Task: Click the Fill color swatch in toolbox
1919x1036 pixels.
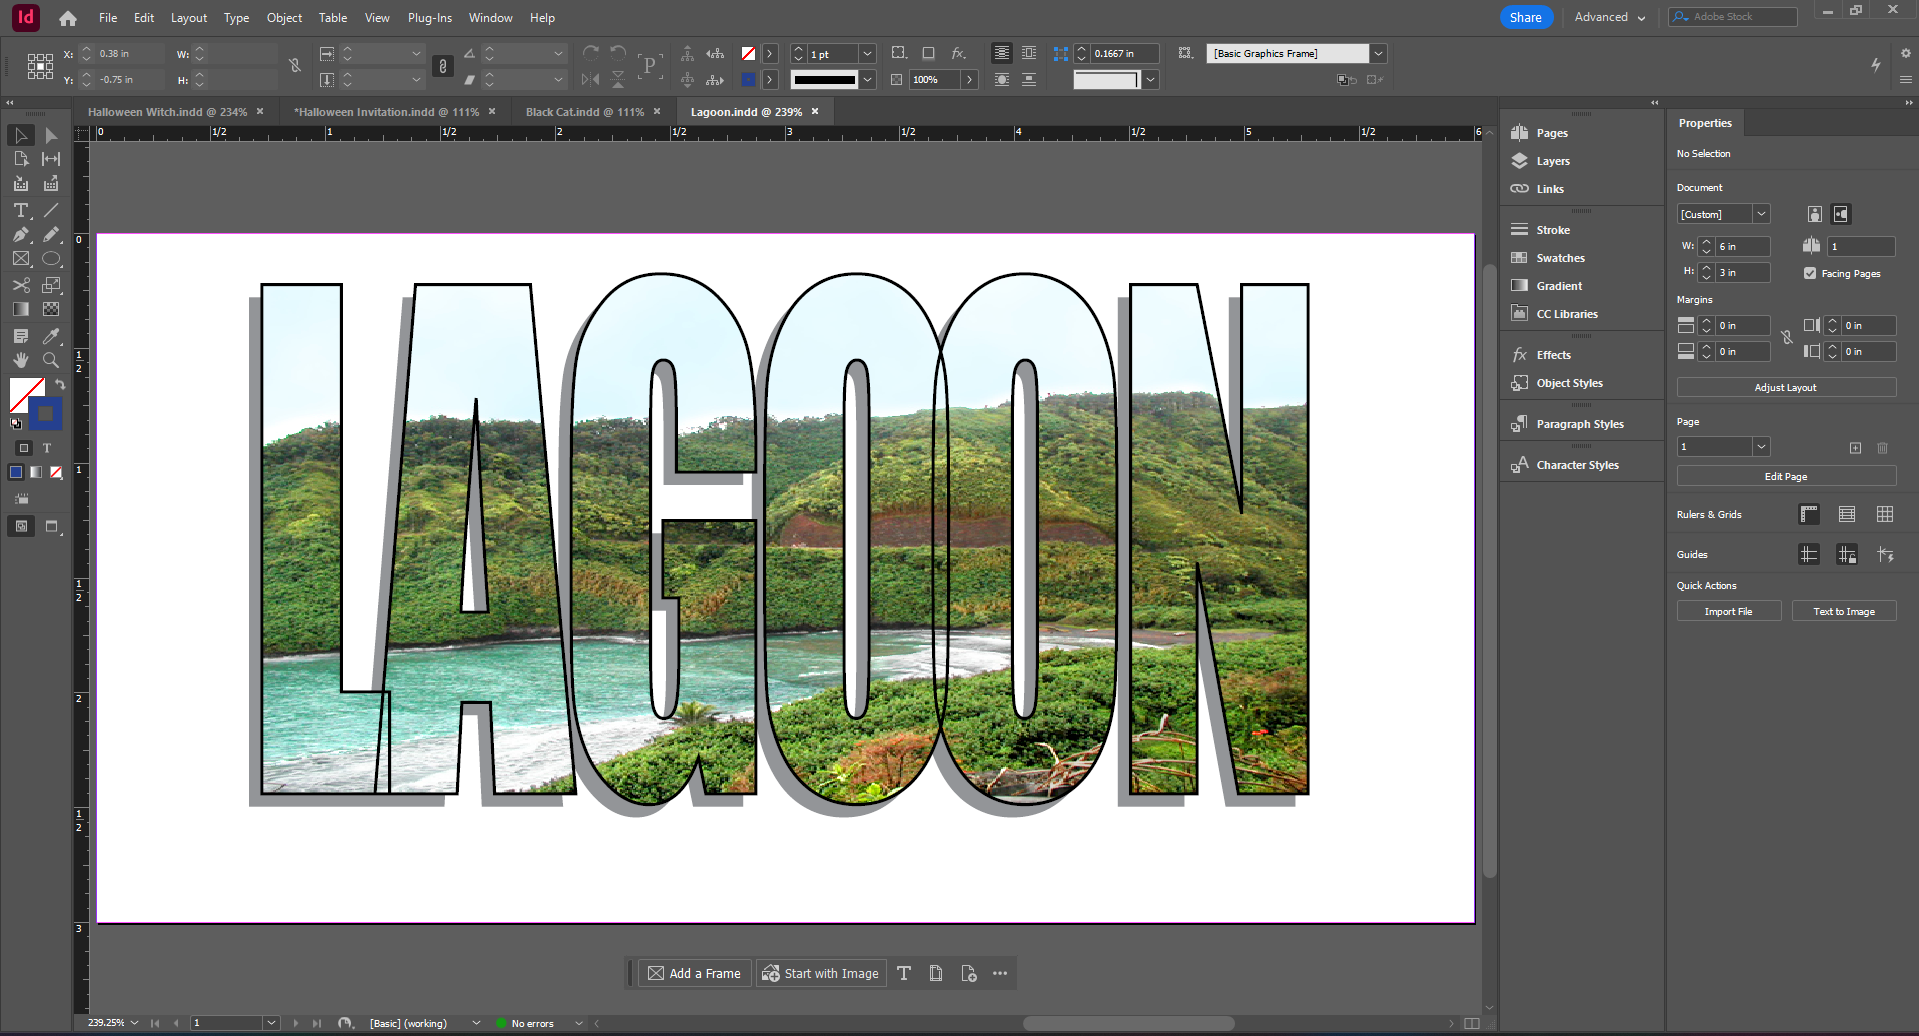Action: point(24,393)
